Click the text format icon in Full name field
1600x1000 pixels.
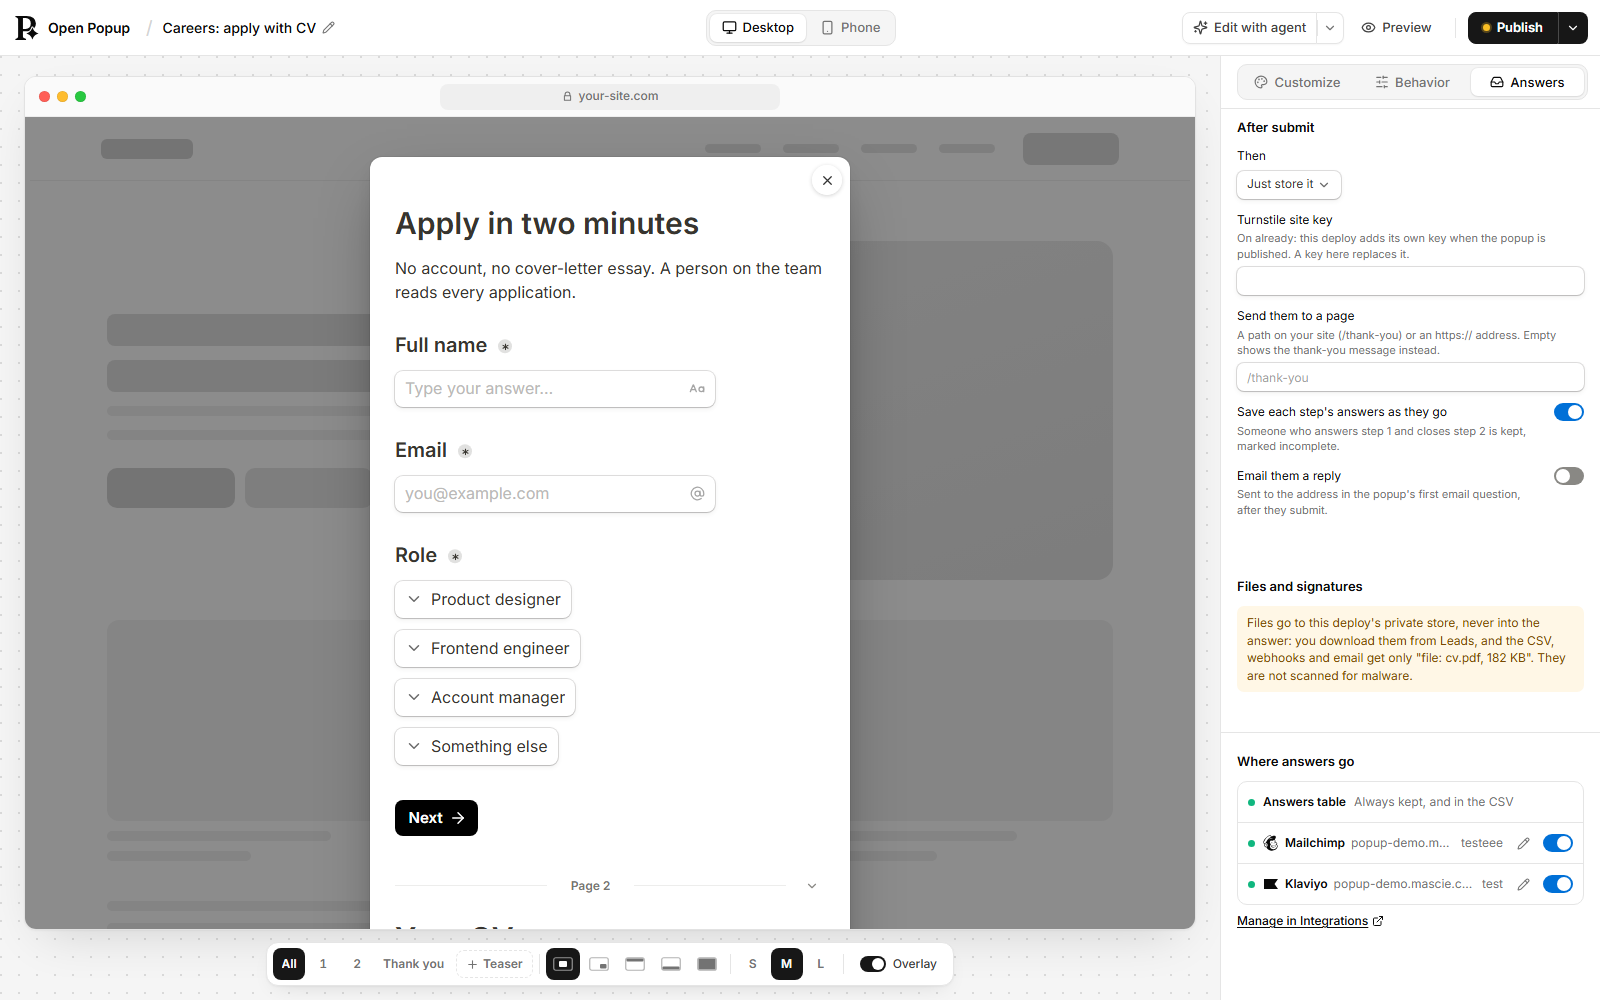(x=697, y=389)
